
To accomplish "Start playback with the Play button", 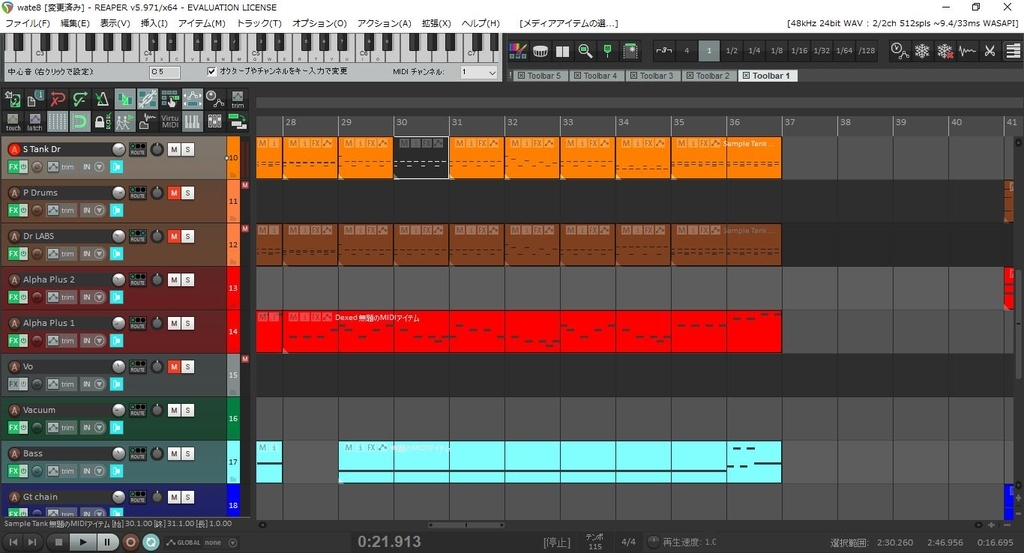I will pyautogui.click(x=82, y=542).
